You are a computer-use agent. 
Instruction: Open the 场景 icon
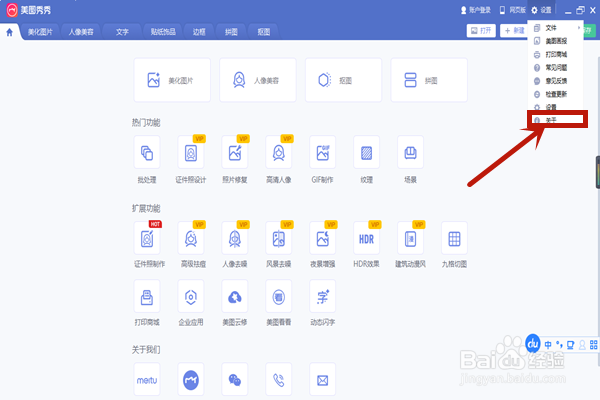point(411,152)
